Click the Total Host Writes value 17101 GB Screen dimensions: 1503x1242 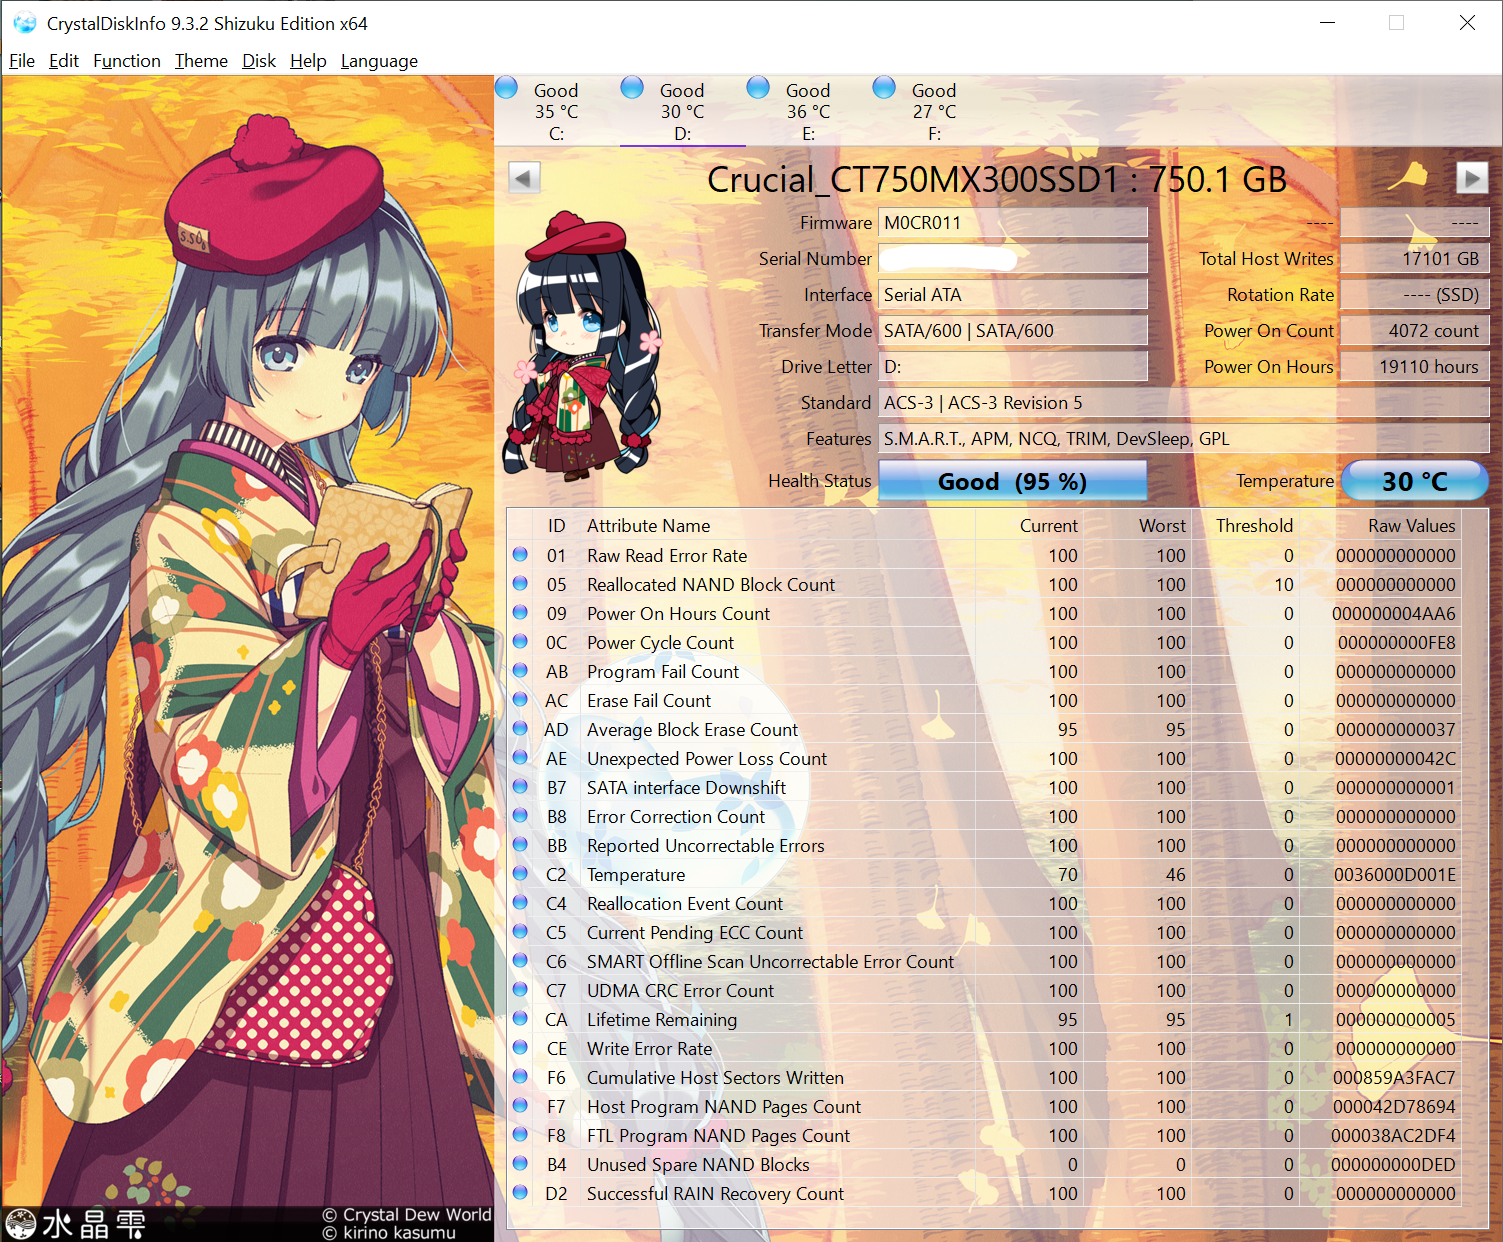tap(1414, 258)
